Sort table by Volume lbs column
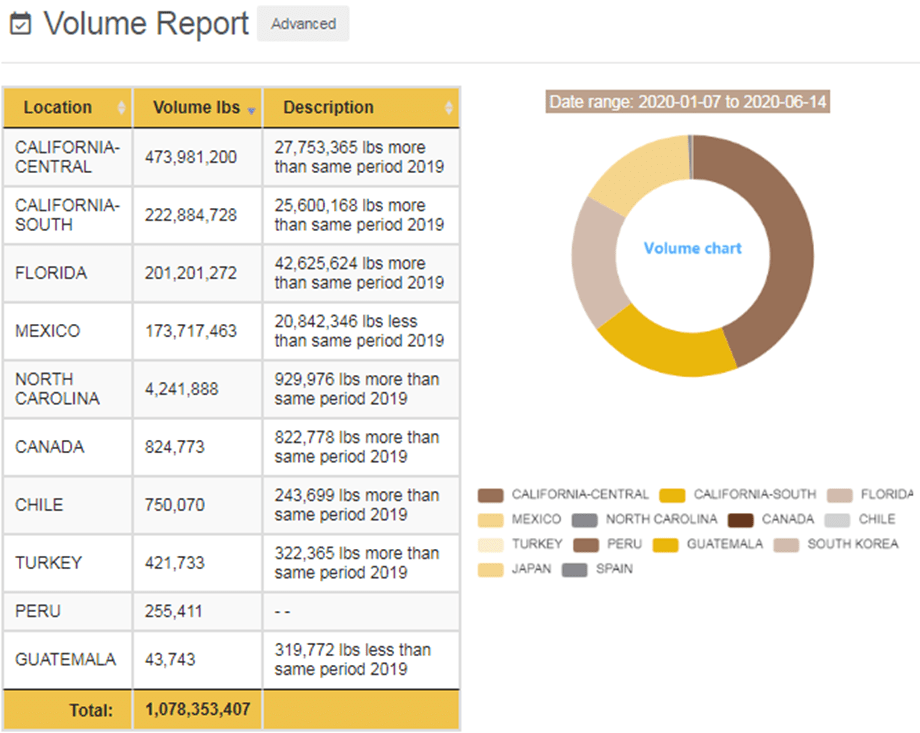This screenshot has width=920, height=733. [x=198, y=107]
